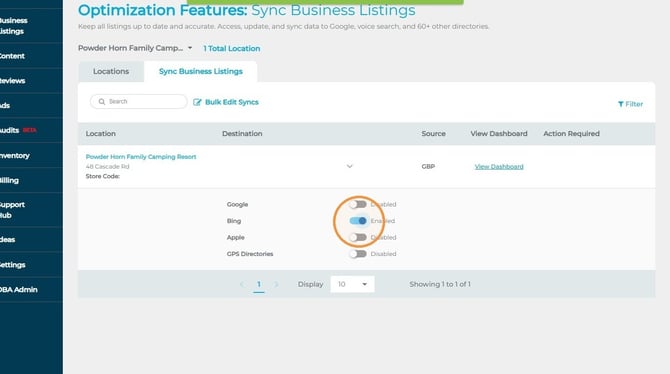
Task: Click the GPS Directories destination label
Action: click(x=250, y=254)
